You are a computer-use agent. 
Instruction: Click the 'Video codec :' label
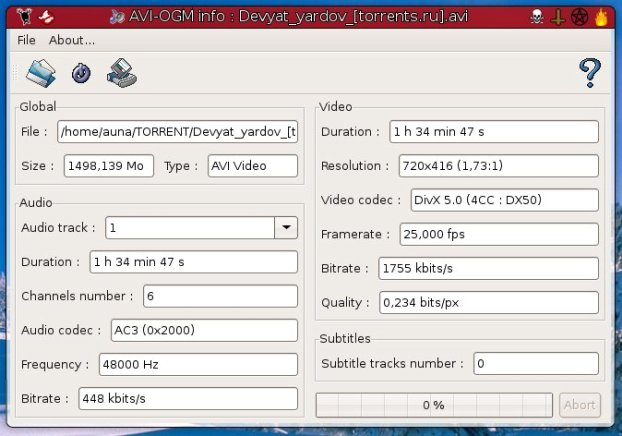point(361,200)
